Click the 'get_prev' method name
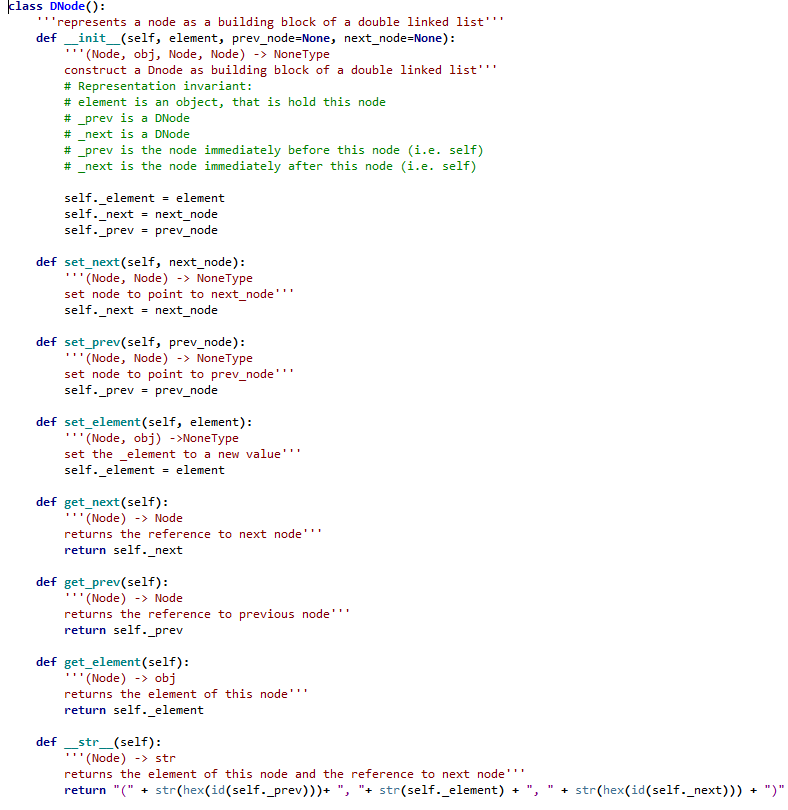This screenshot has width=788, height=810. 92,583
